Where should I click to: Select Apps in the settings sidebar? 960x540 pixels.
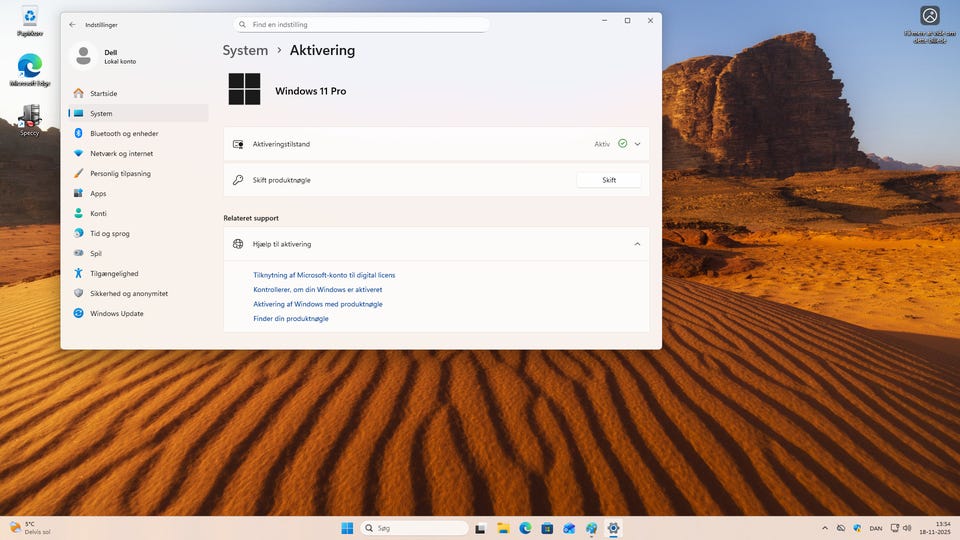tap(98, 193)
